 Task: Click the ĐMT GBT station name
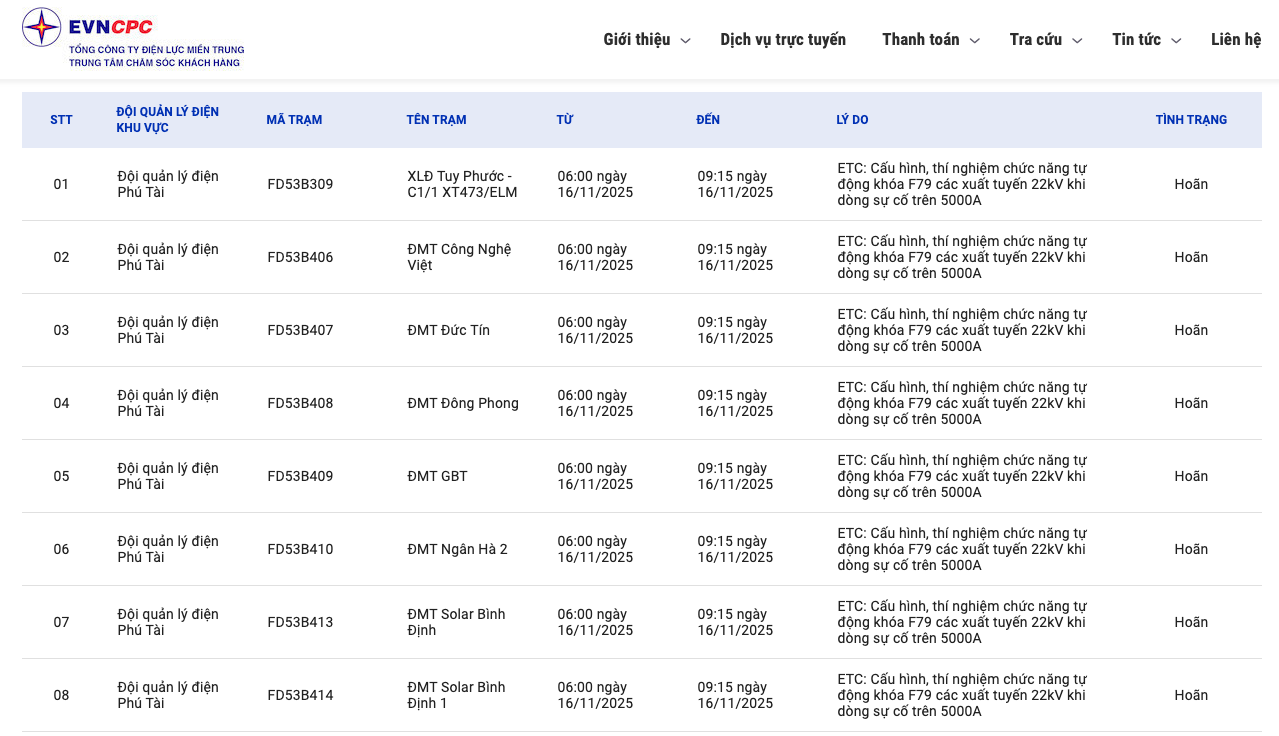437,476
